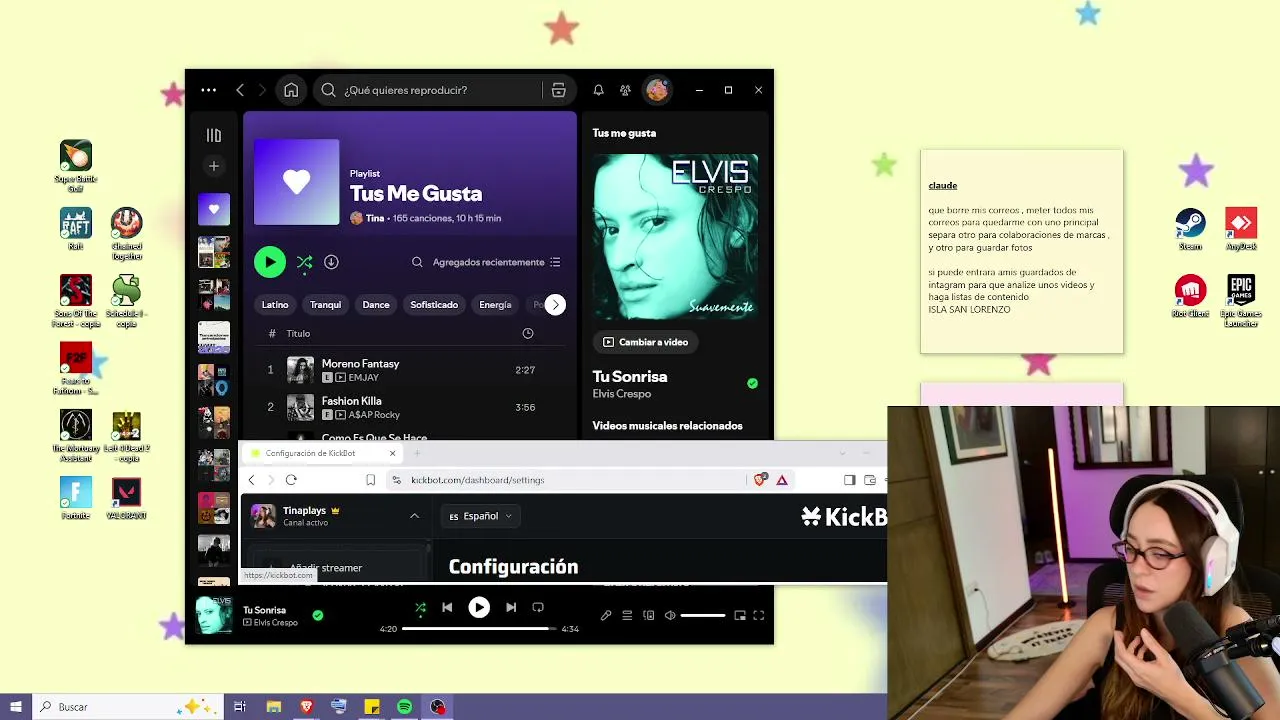Select the Moreno Fantasy track
Image resolution: width=1280 pixels, height=720 pixels.
(x=410, y=370)
